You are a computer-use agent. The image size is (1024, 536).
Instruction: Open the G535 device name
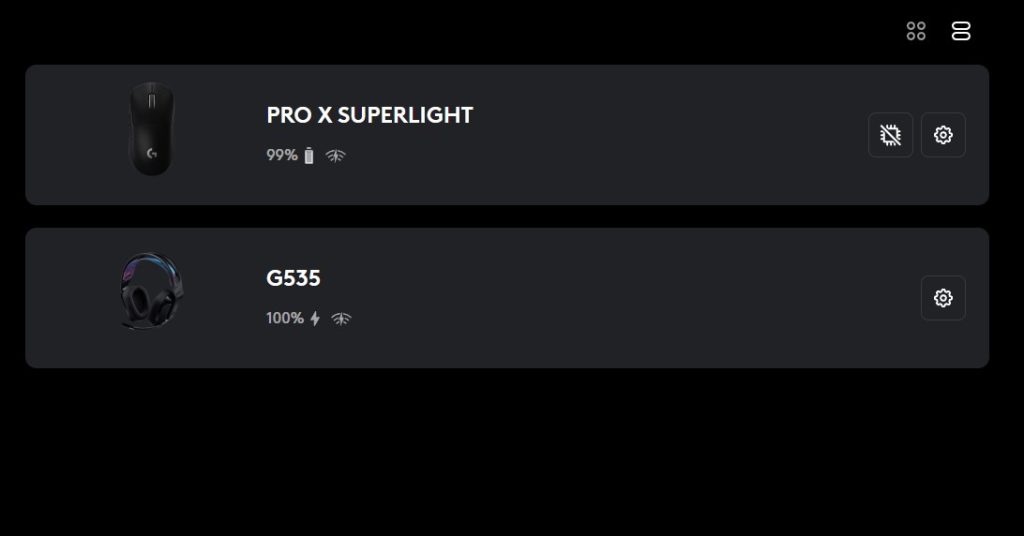293,278
